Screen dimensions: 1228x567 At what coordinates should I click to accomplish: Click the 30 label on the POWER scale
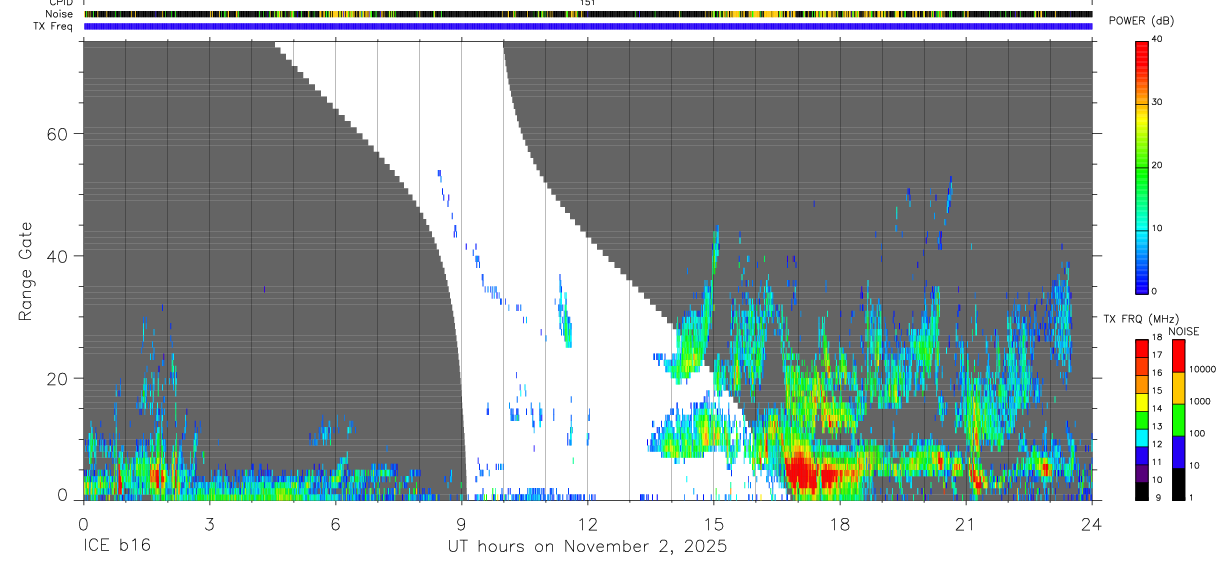tap(1159, 102)
